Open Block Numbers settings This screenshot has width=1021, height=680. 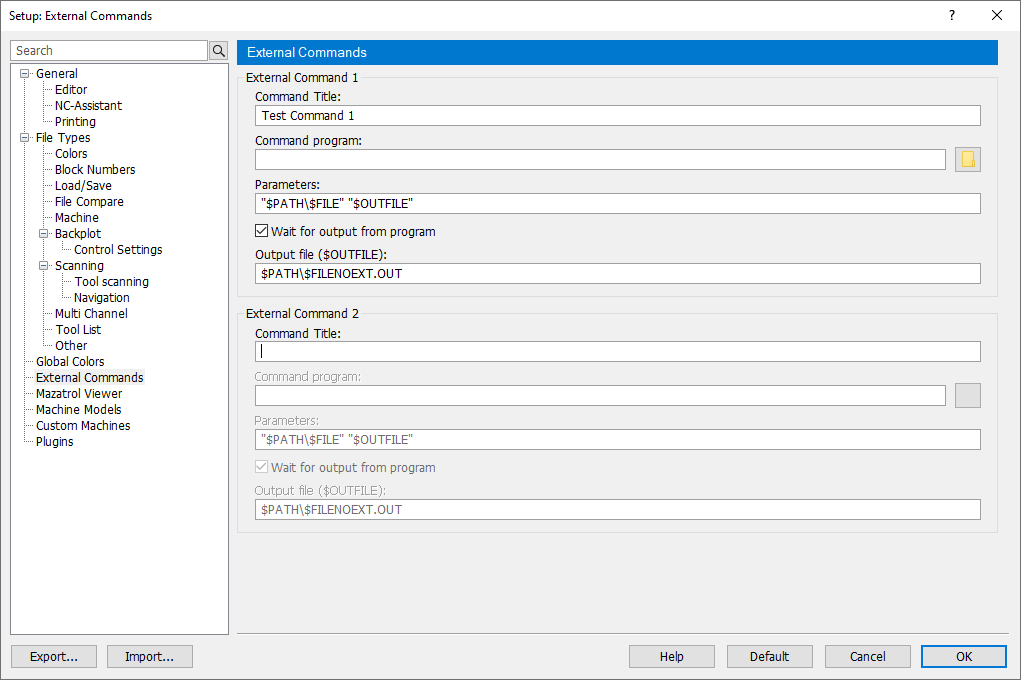[95, 169]
